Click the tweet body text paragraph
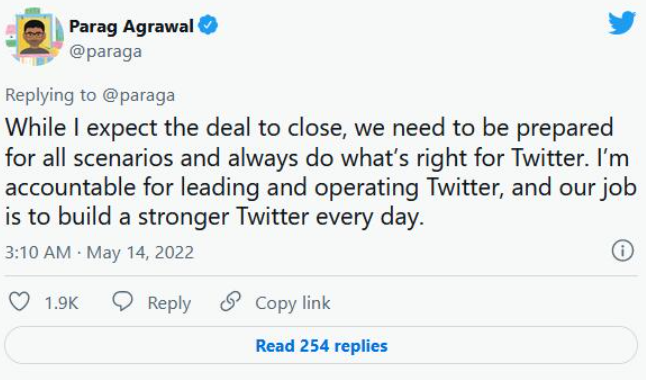 pos(321,172)
